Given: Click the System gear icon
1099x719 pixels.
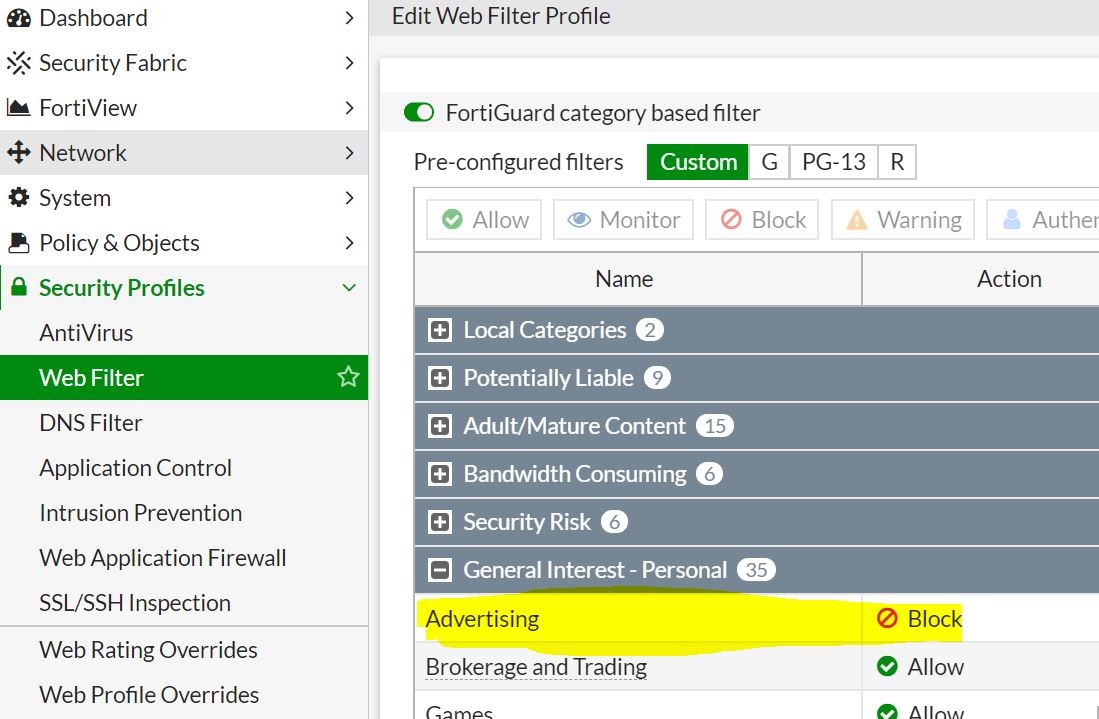Looking at the screenshot, I should 19,198.
